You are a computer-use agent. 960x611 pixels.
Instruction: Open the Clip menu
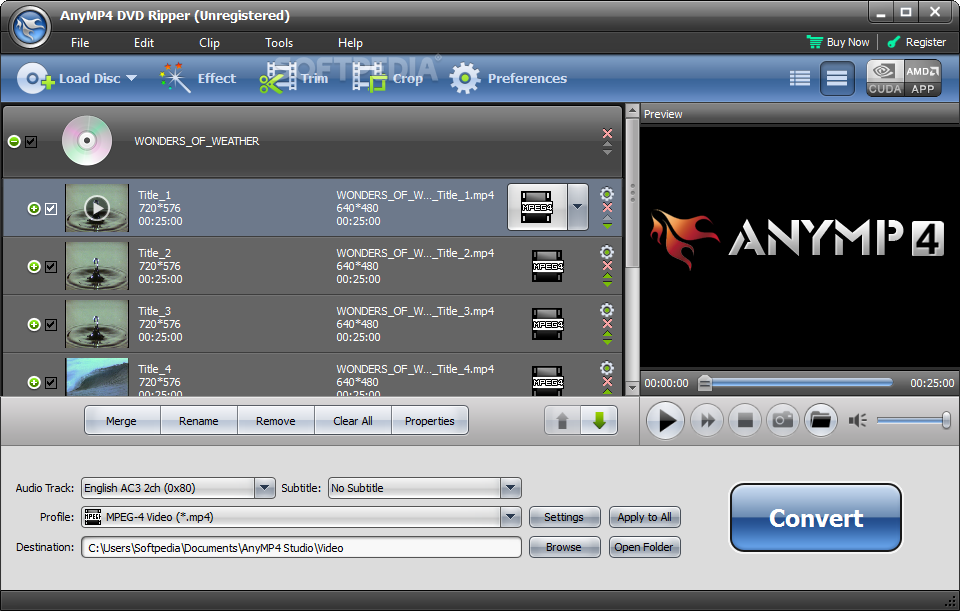pos(209,43)
